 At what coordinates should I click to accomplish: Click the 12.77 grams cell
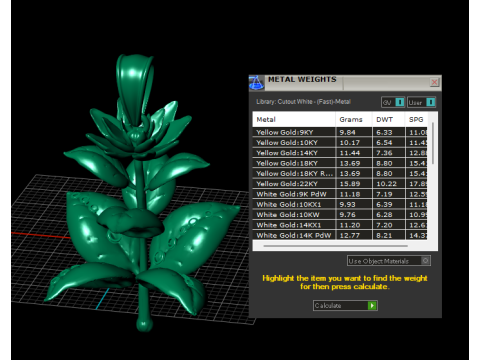[354, 235]
